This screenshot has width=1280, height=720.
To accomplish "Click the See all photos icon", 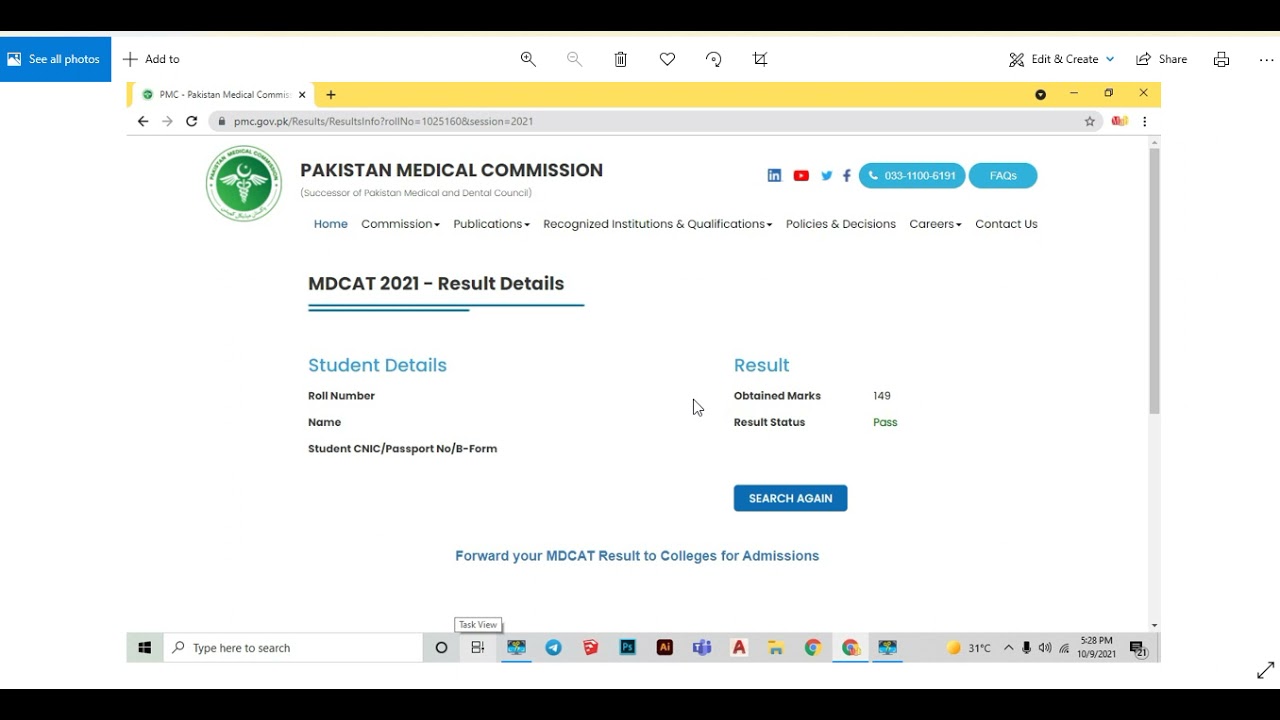I will click(14, 59).
